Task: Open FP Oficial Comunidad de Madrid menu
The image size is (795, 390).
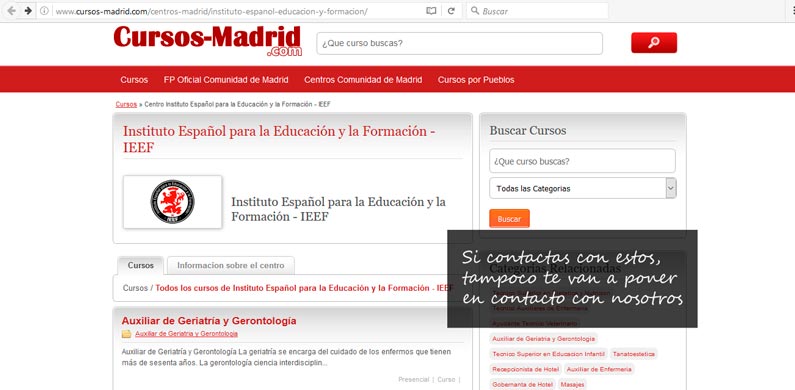Action: [226, 80]
